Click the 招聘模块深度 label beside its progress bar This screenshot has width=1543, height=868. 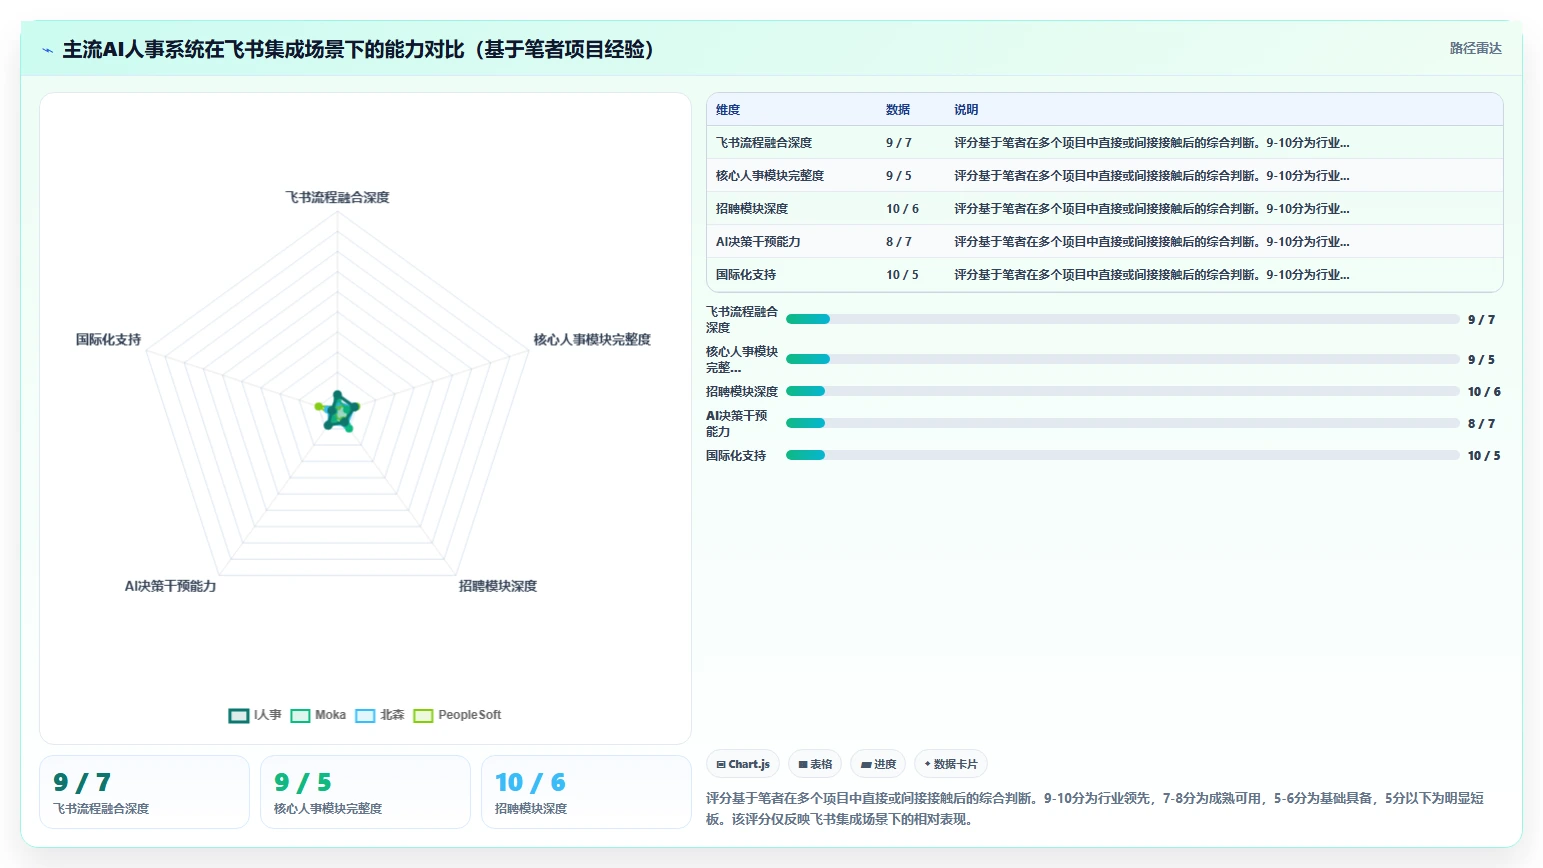[x=742, y=392]
